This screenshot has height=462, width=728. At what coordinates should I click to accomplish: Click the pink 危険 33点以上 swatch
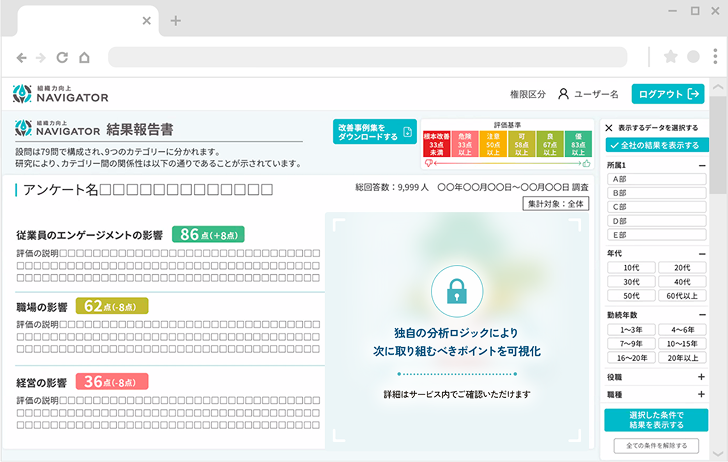(465, 144)
